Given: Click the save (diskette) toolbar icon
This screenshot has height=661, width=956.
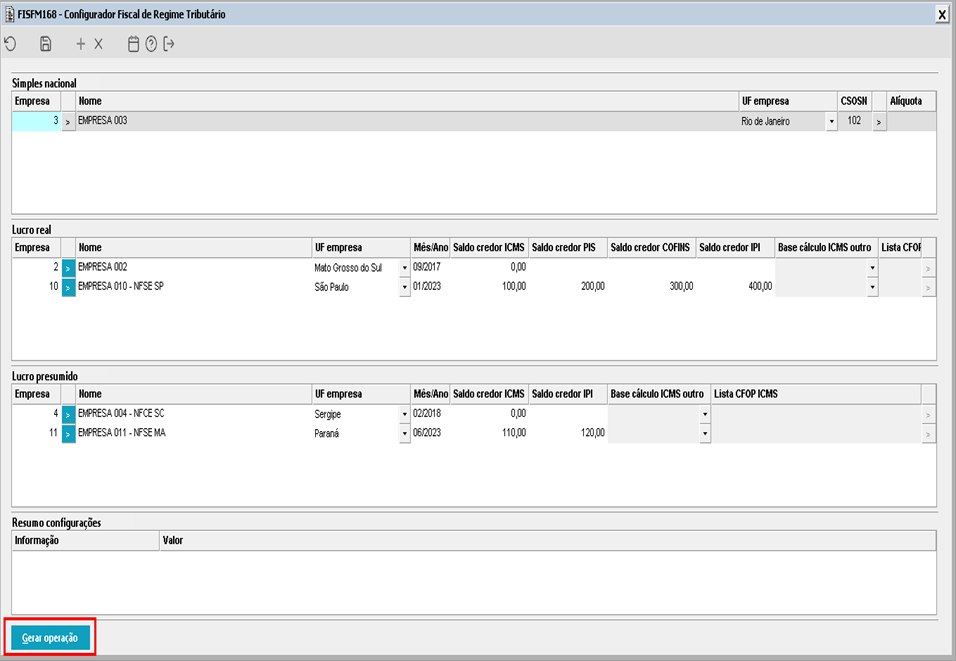Looking at the screenshot, I should click(46, 44).
